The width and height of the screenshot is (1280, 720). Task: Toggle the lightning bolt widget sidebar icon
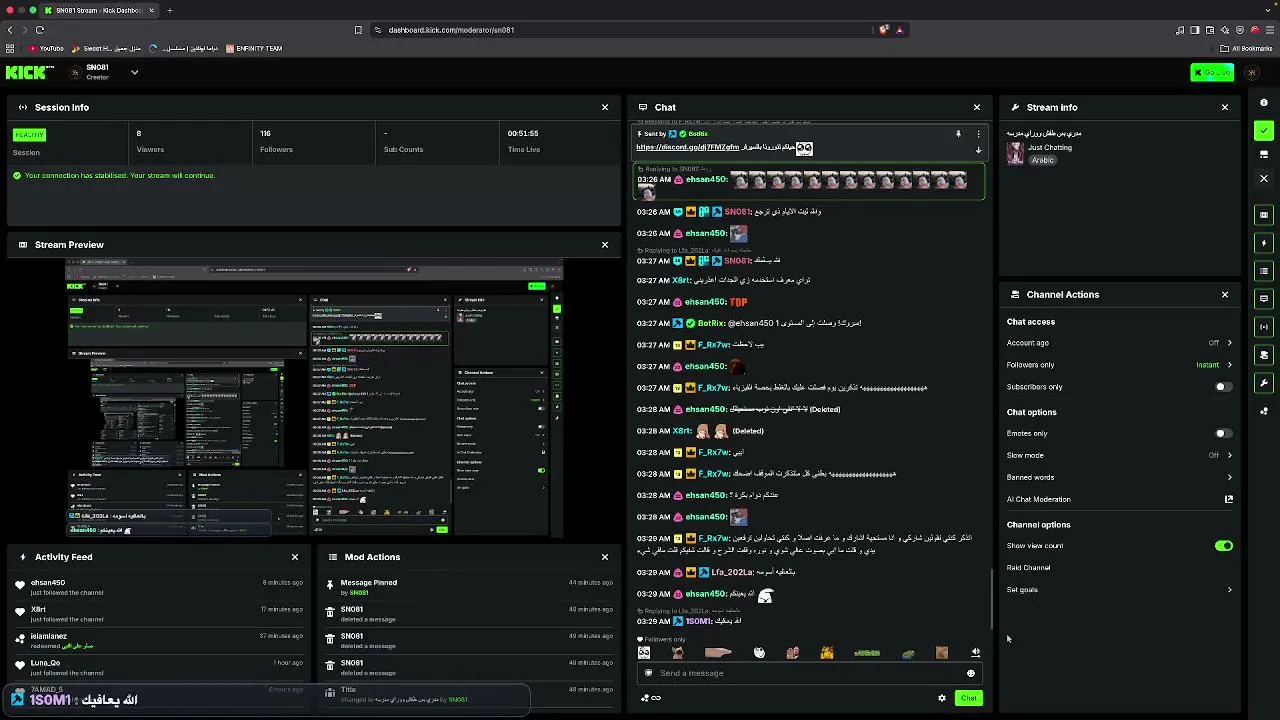point(1264,243)
